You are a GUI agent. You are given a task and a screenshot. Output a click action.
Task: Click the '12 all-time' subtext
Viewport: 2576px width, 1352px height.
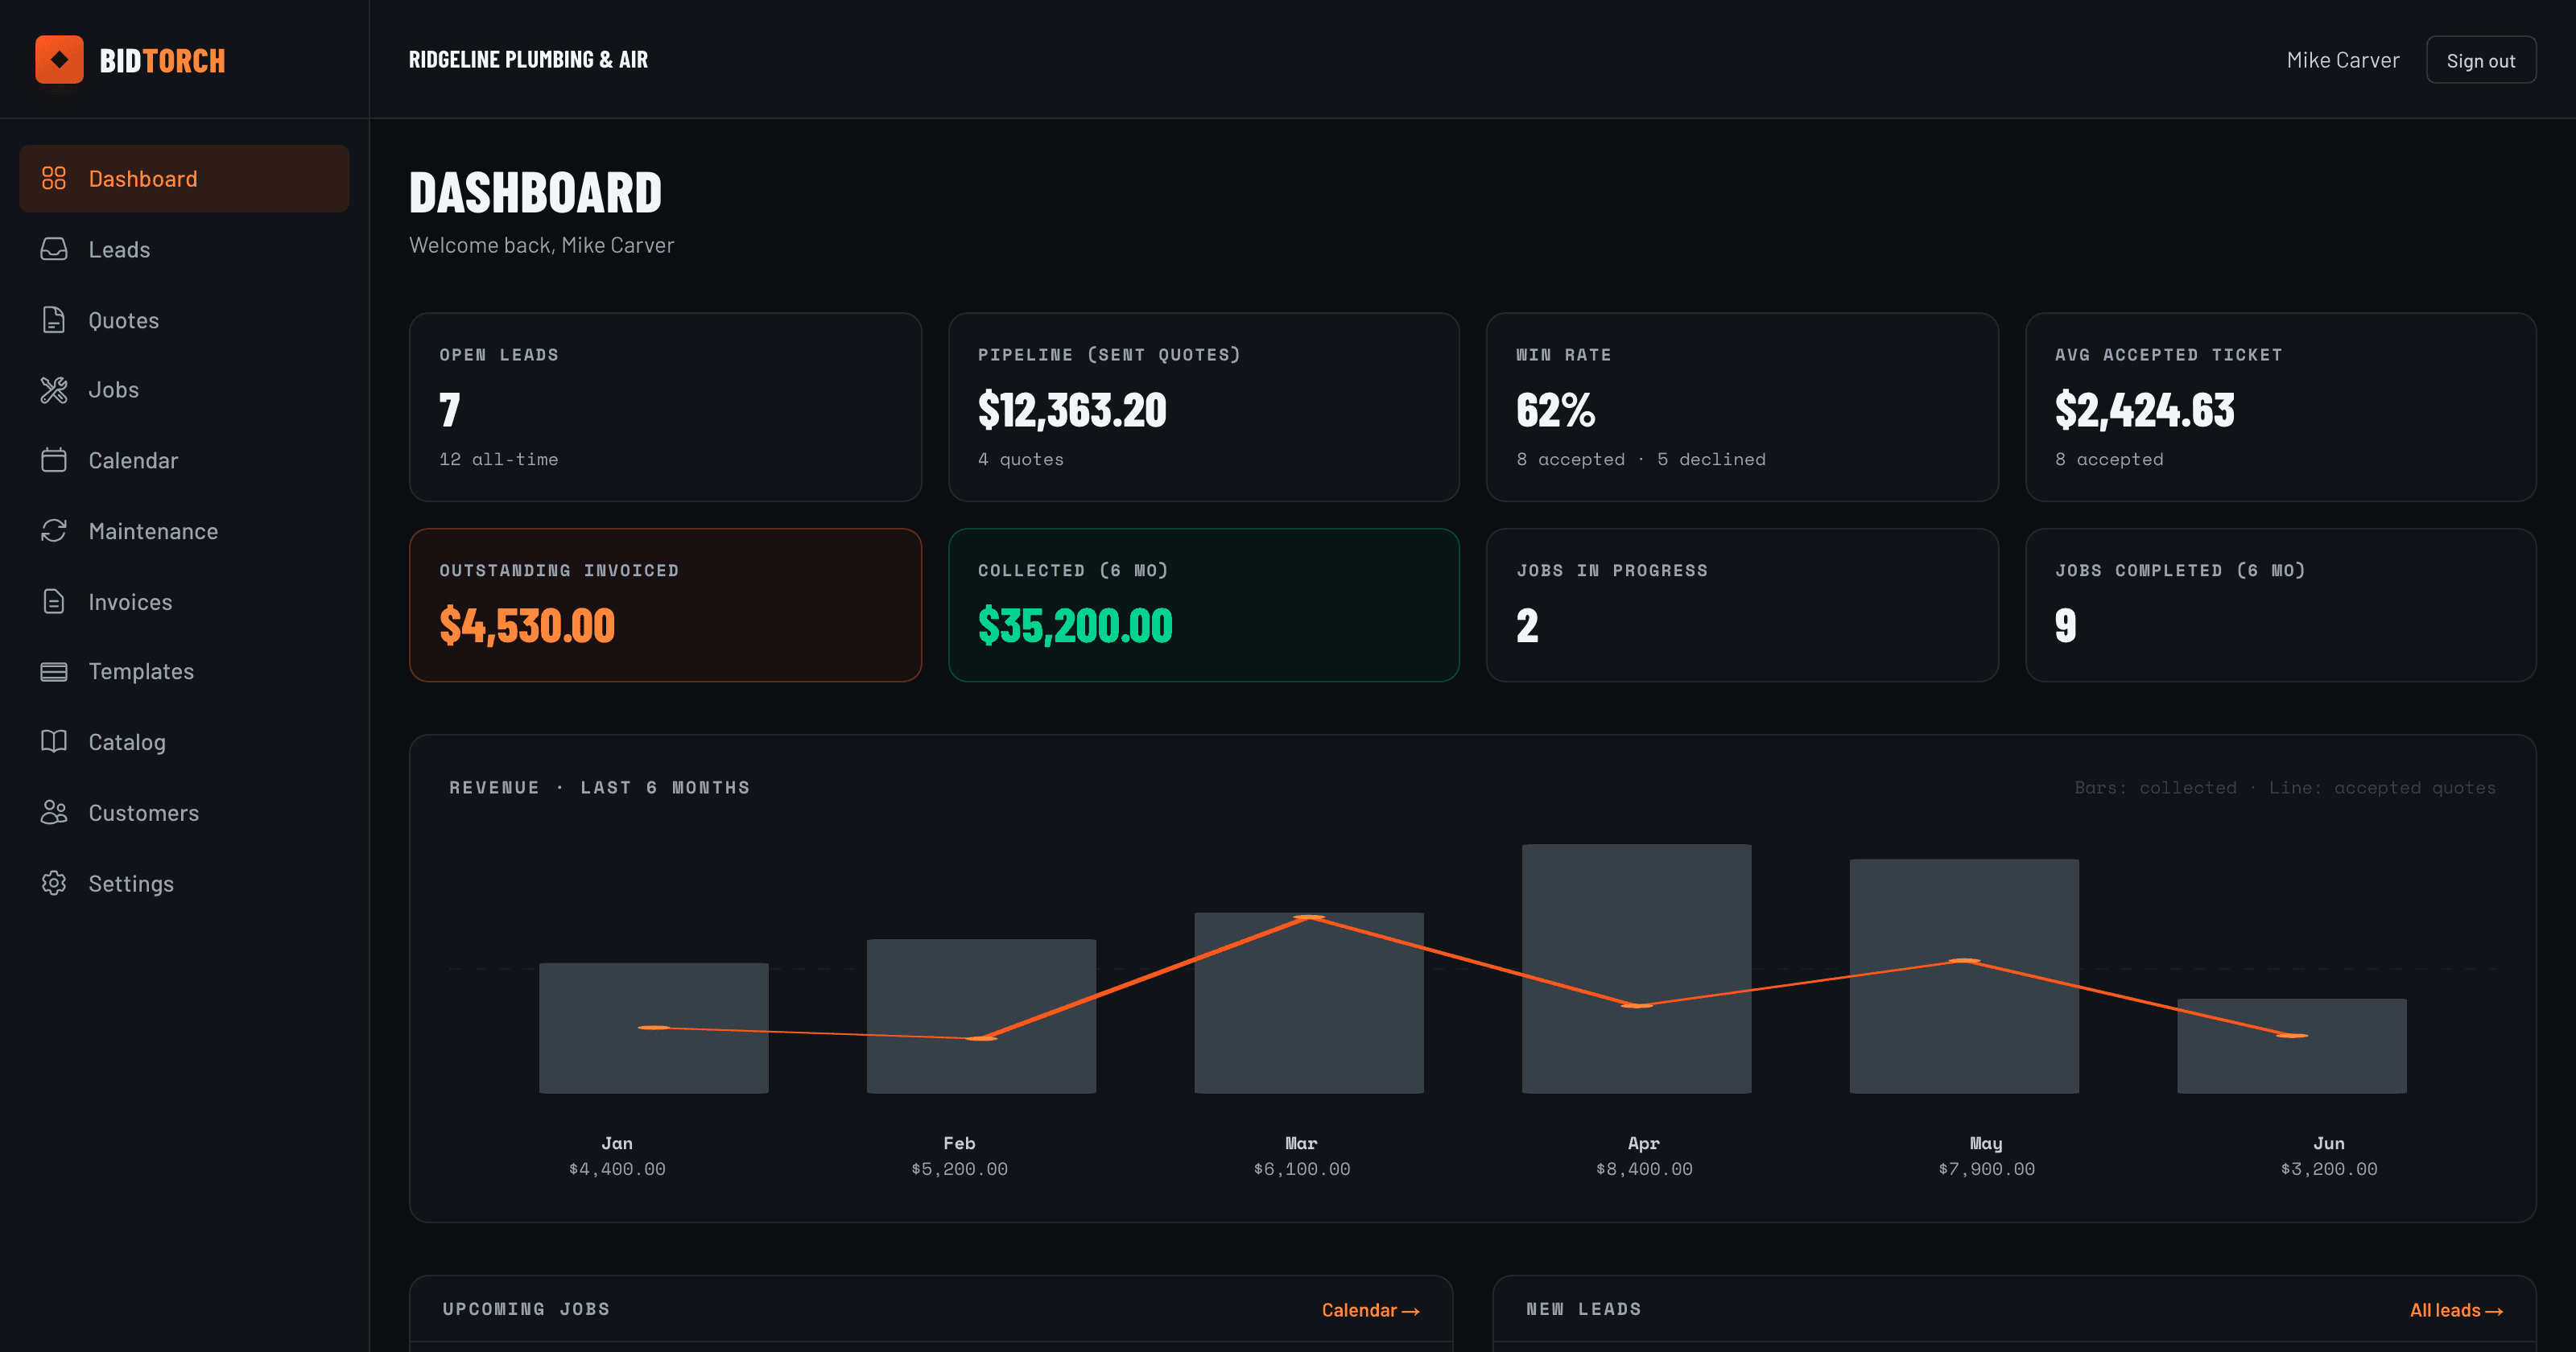[x=499, y=459]
